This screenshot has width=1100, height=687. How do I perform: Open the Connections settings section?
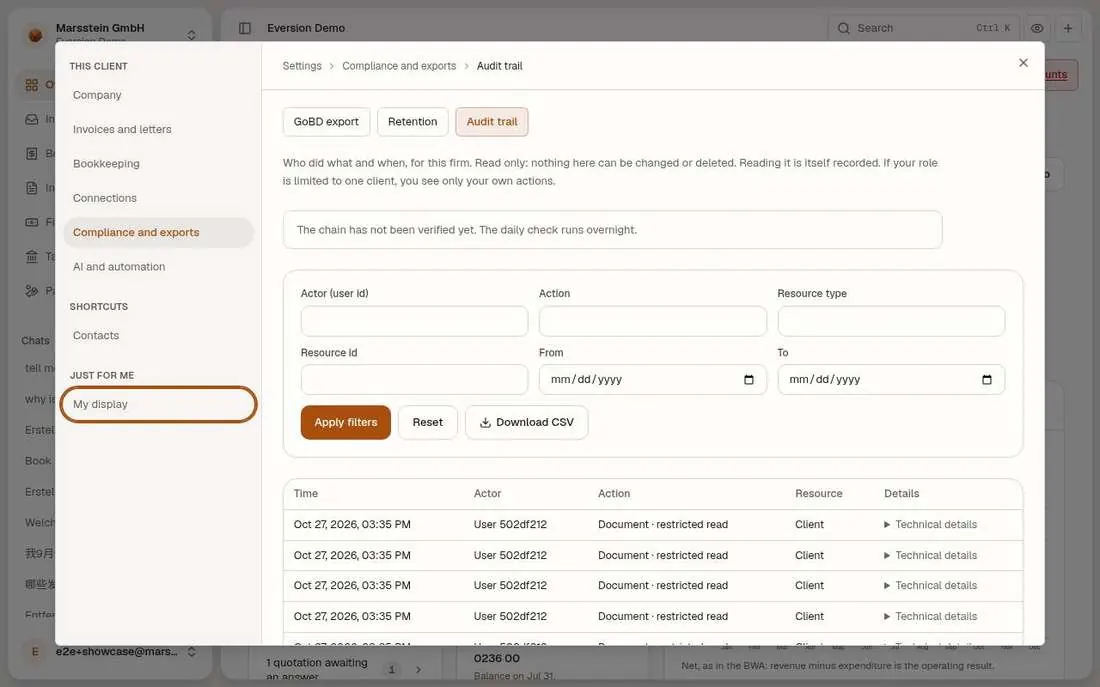pos(159,198)
